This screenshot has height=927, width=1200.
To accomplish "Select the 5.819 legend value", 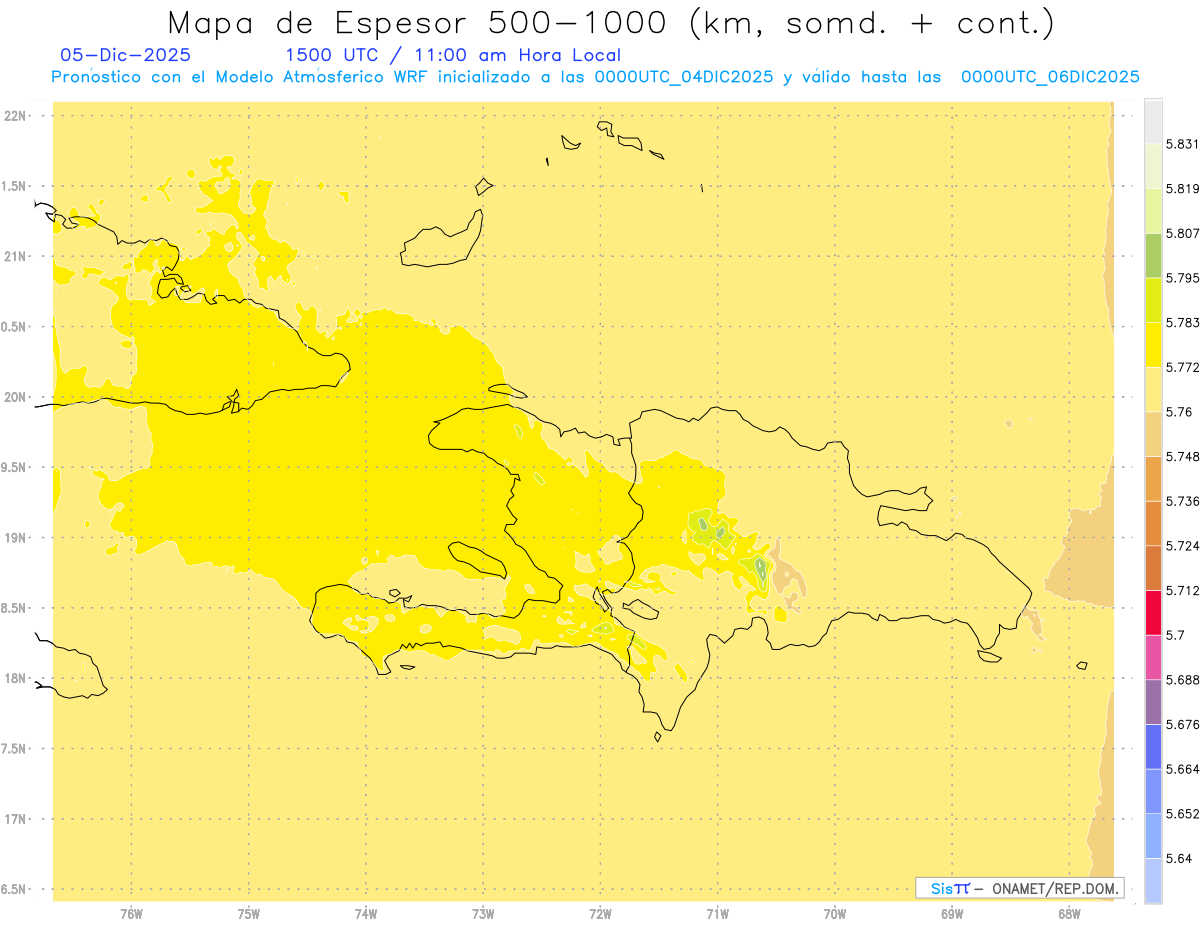I will (1182, 189).
